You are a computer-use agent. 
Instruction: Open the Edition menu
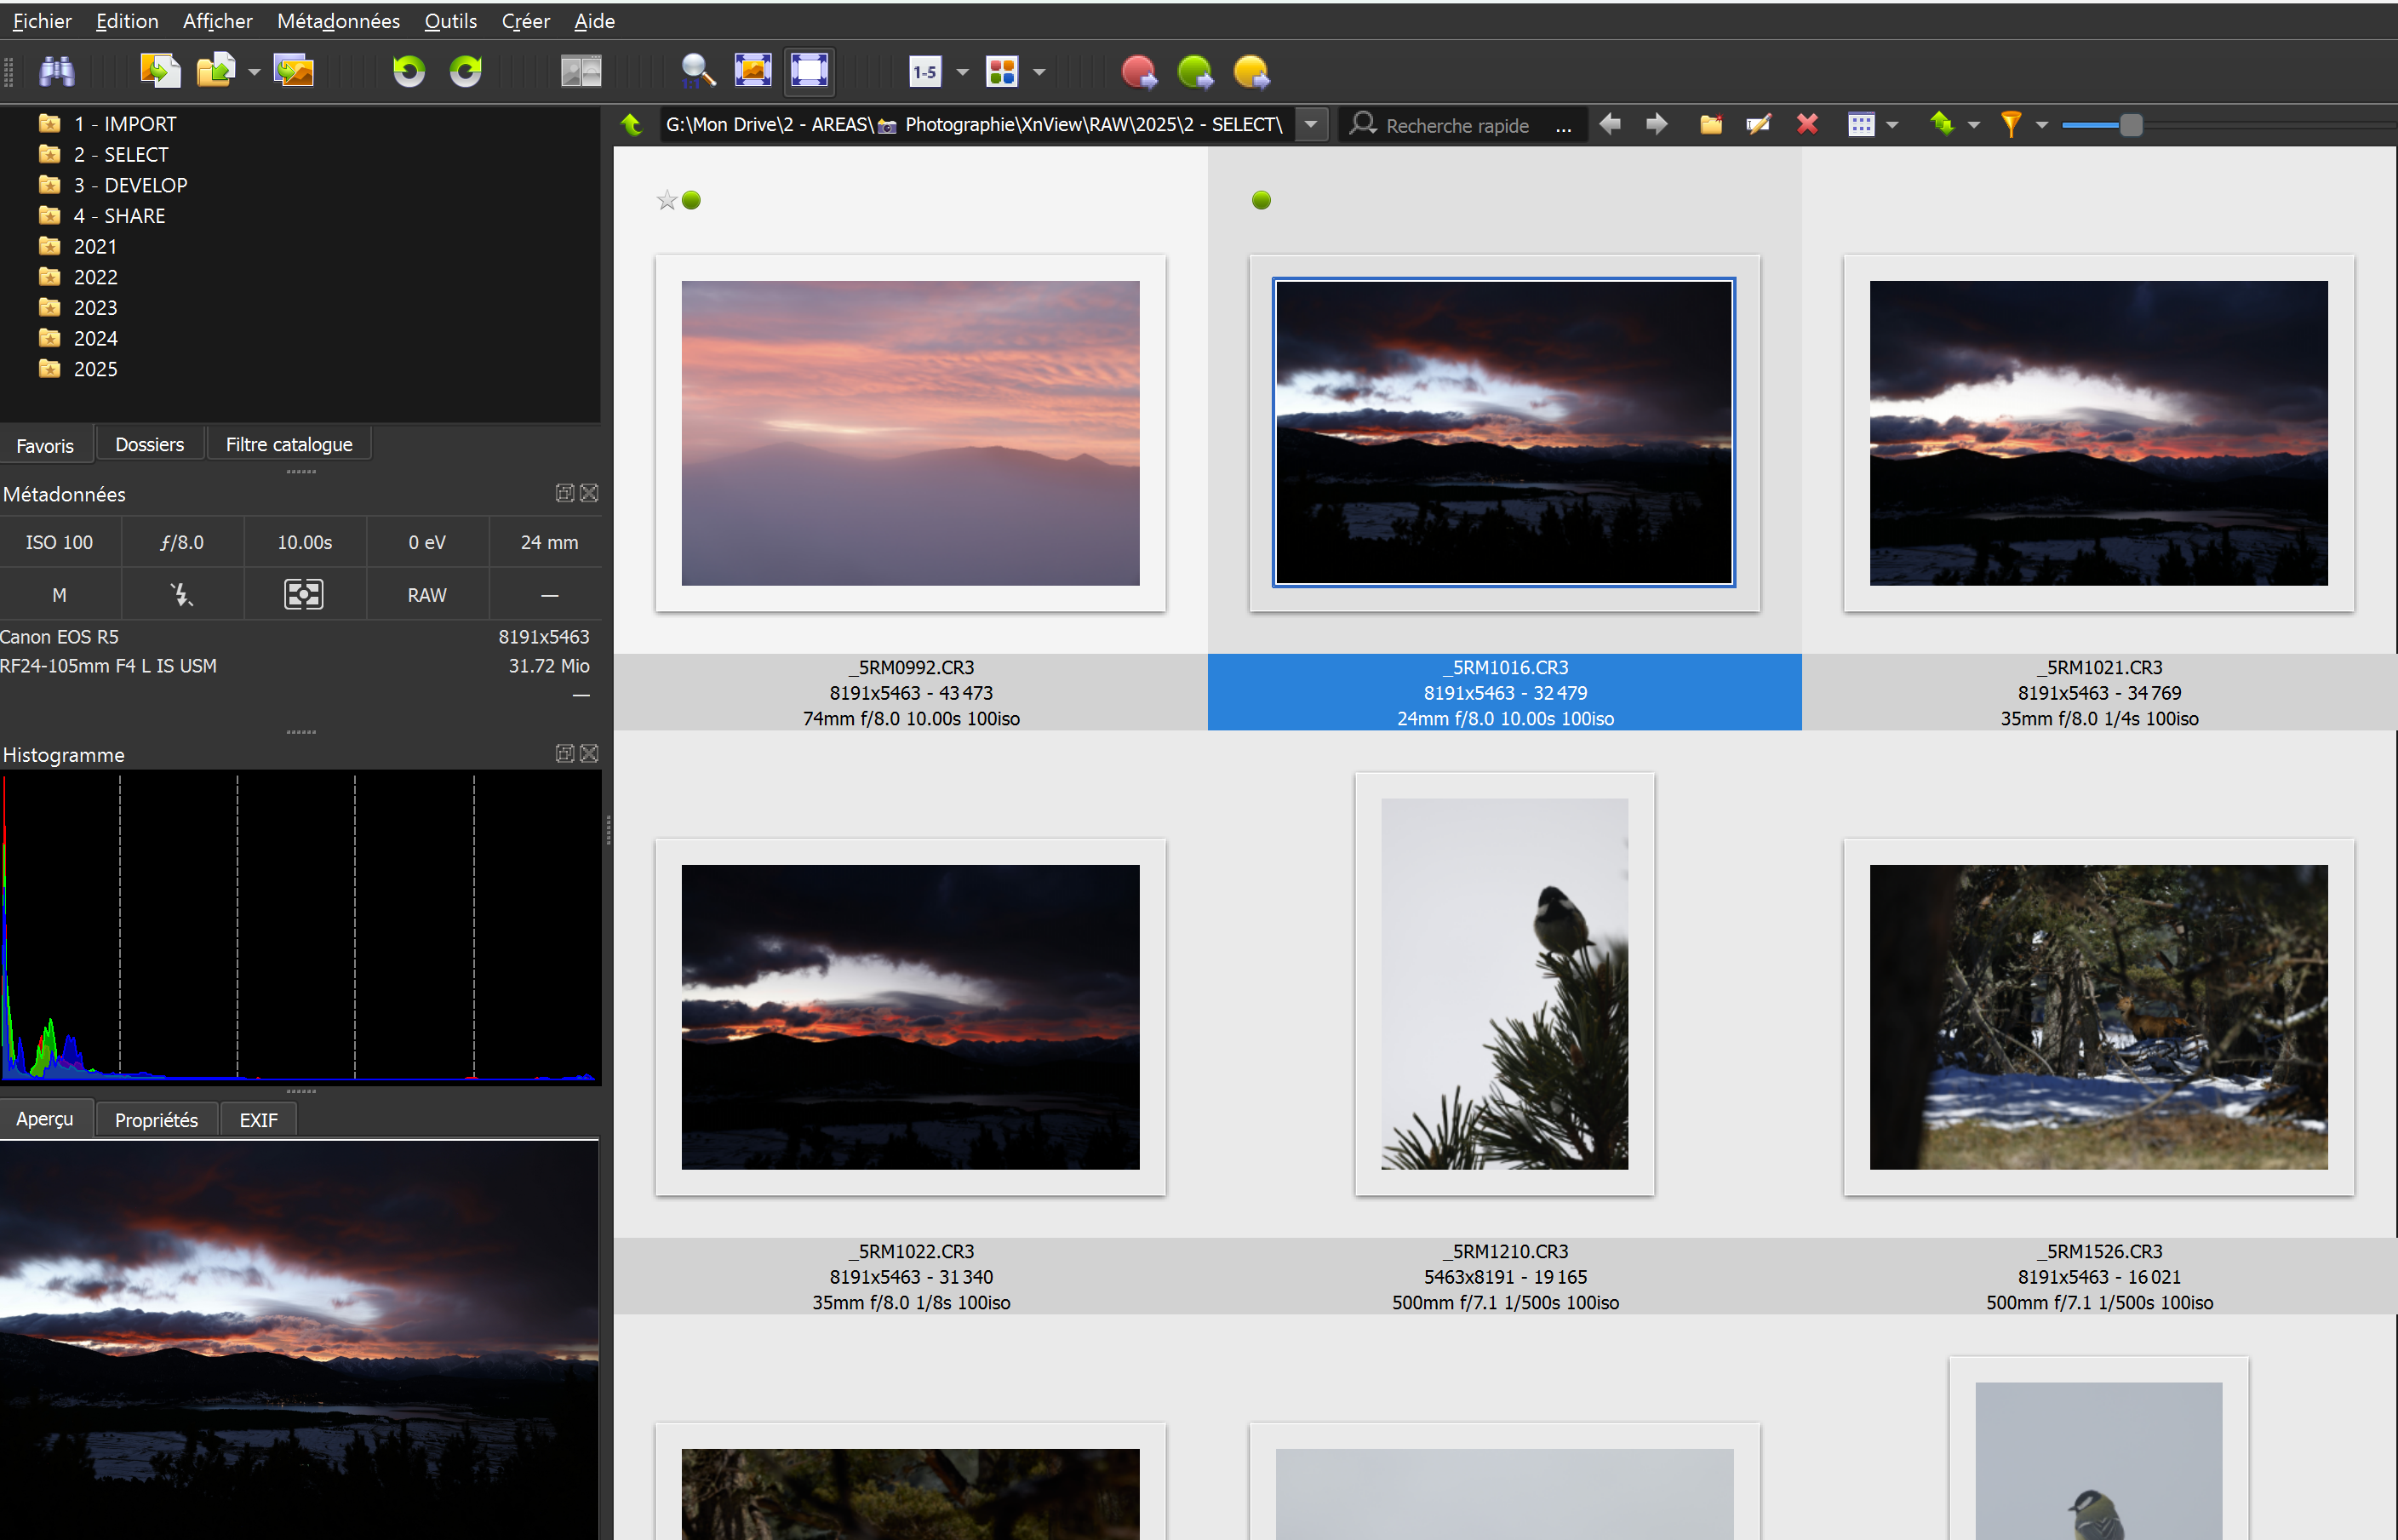(127, 21)
